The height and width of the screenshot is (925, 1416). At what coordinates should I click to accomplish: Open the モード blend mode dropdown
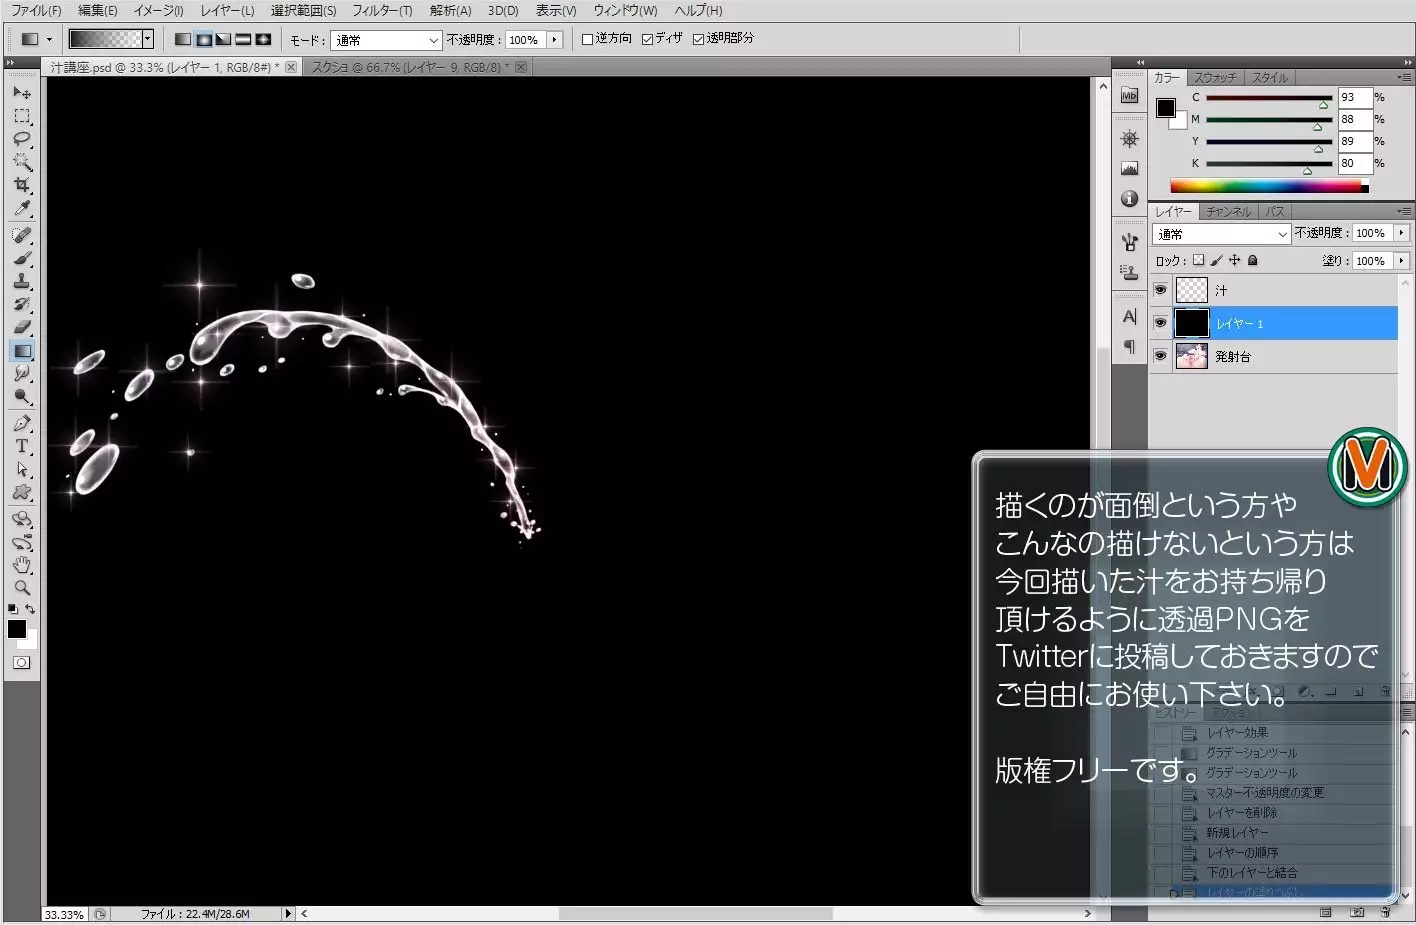click(386, 40)
